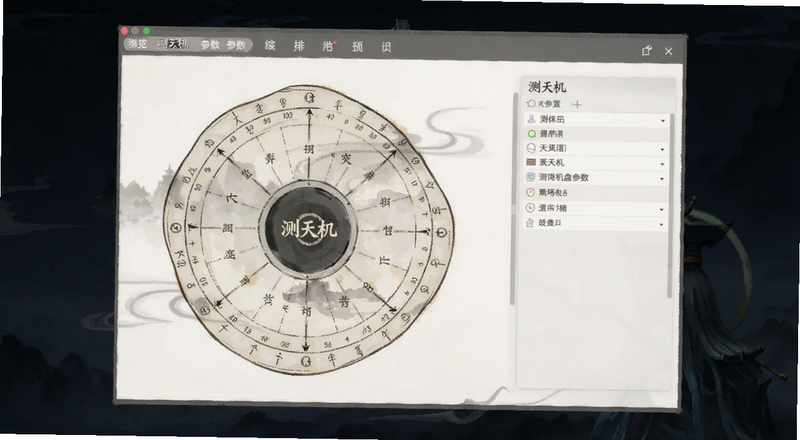Open the 预 menu item
Screen dimensions: 800x440
coord(357,47)
